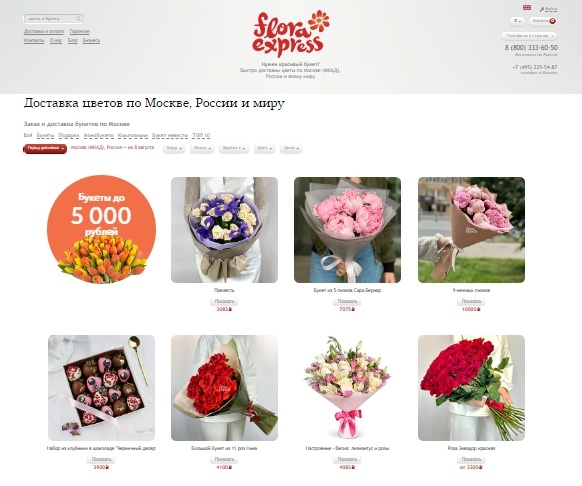Image resolution: width=582 pixels, height=486 pixels.
Task: Click Показать under the Прелесть bouquet
Action: [x=224, y=301]
